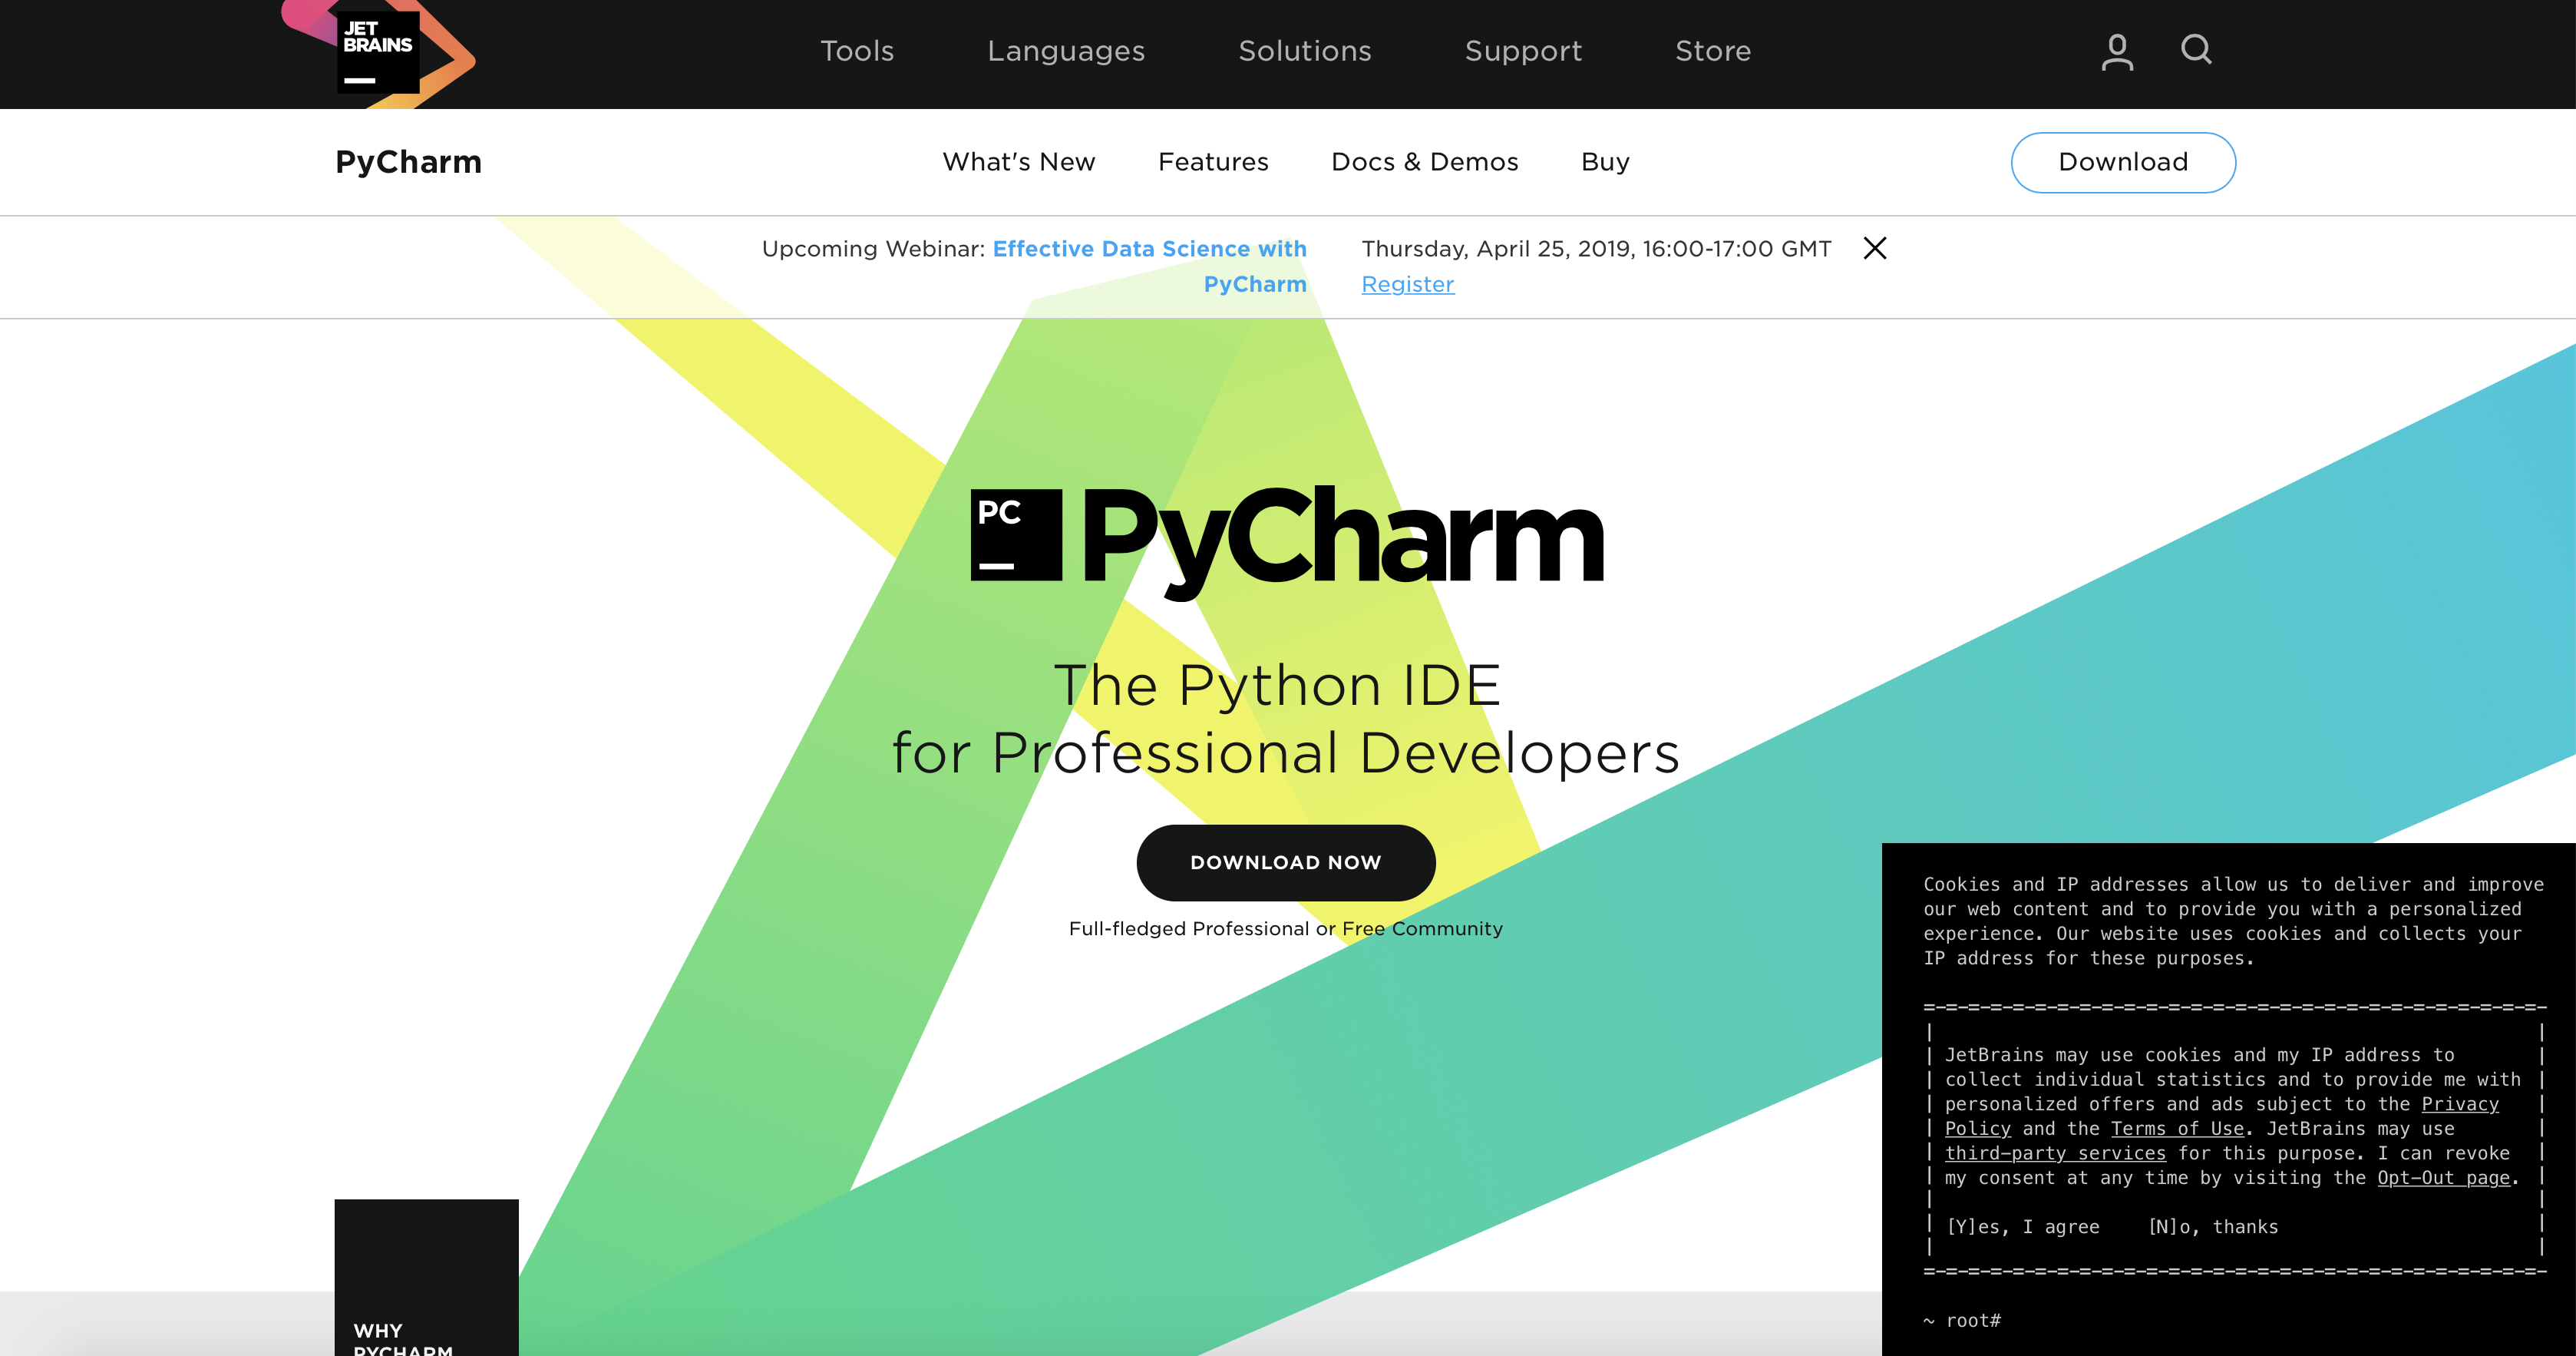Click the search magnifier icon
Screen dimensions: 2576x1356
[x=2196, y=49]
